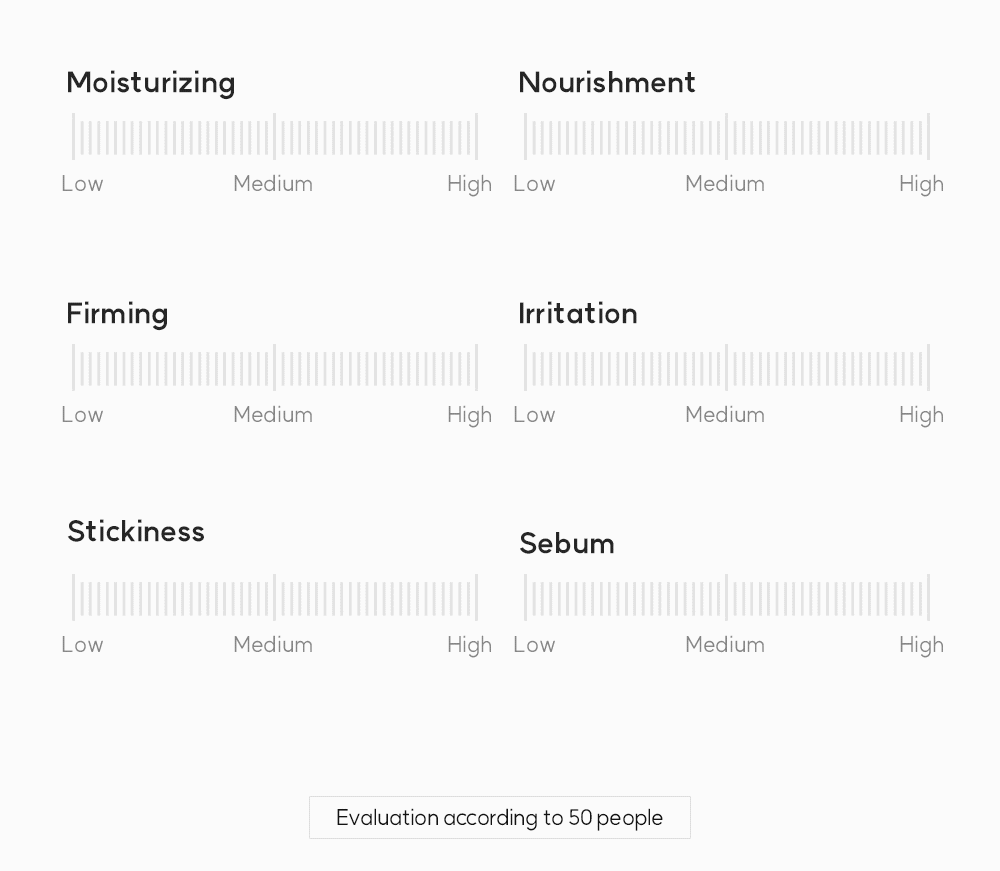This screenshot has width=1000, height=871.
Task: Click the Medium label under Sebum
Action: [725, 645]
